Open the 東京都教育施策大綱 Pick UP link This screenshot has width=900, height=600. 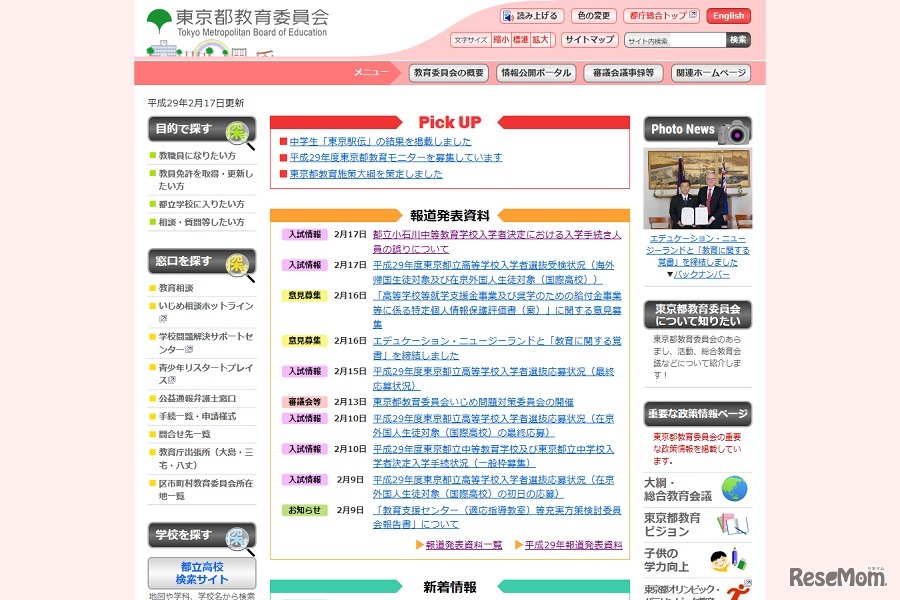366,174
